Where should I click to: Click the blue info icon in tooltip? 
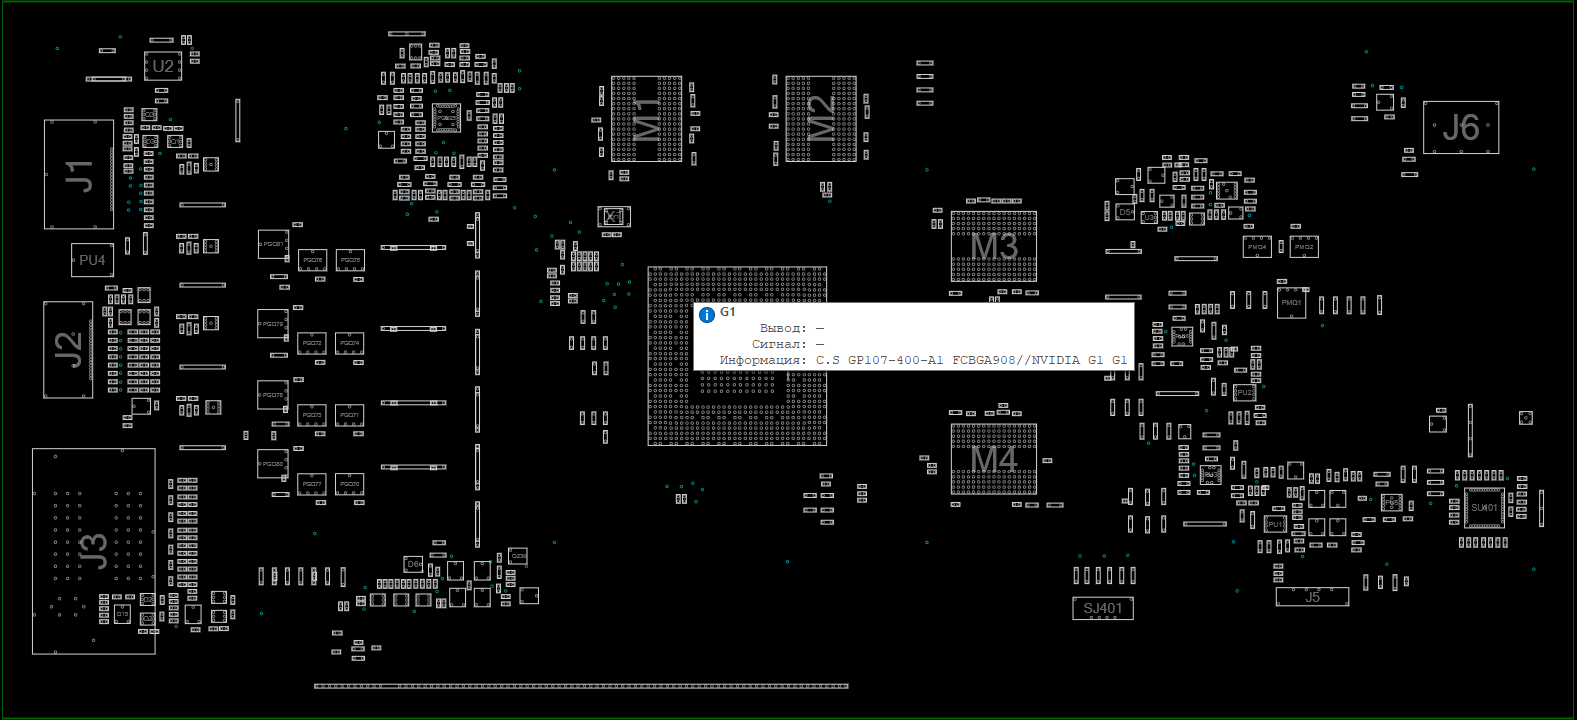pos(707,315)
